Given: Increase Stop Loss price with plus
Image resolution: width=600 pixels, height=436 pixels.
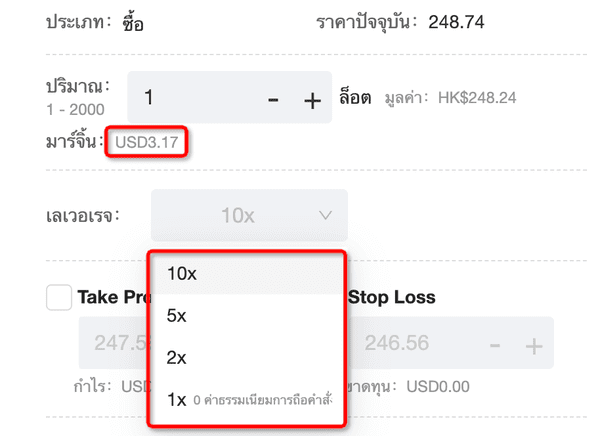Looking at the screenshot, I should click(533, 344).
